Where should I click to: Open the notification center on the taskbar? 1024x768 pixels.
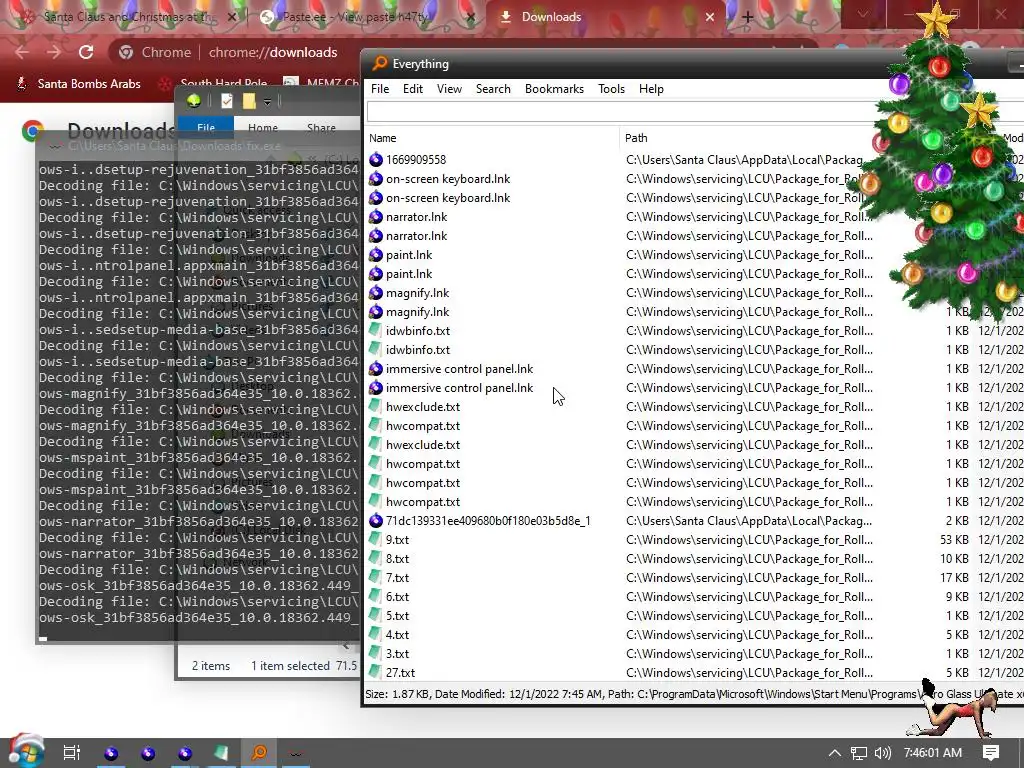click(x=991, y=753)
